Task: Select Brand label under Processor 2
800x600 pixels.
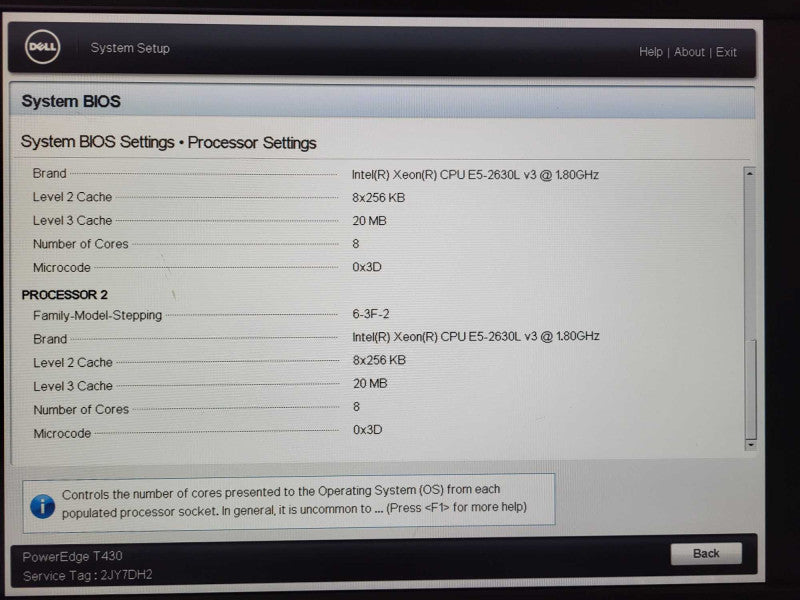Action: tap(50, 339)
